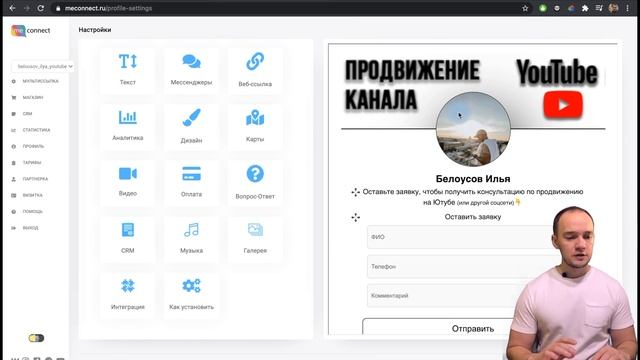This screenshot has width=640, height=360.
Task: Open the Chrome three-dot menu
Action: pos(627,8)
